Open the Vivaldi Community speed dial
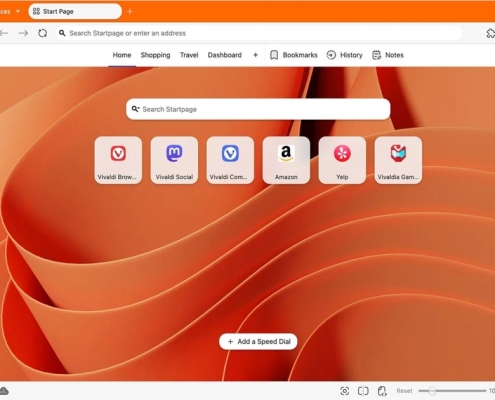 pyautogui.click(x=230, y=160)
